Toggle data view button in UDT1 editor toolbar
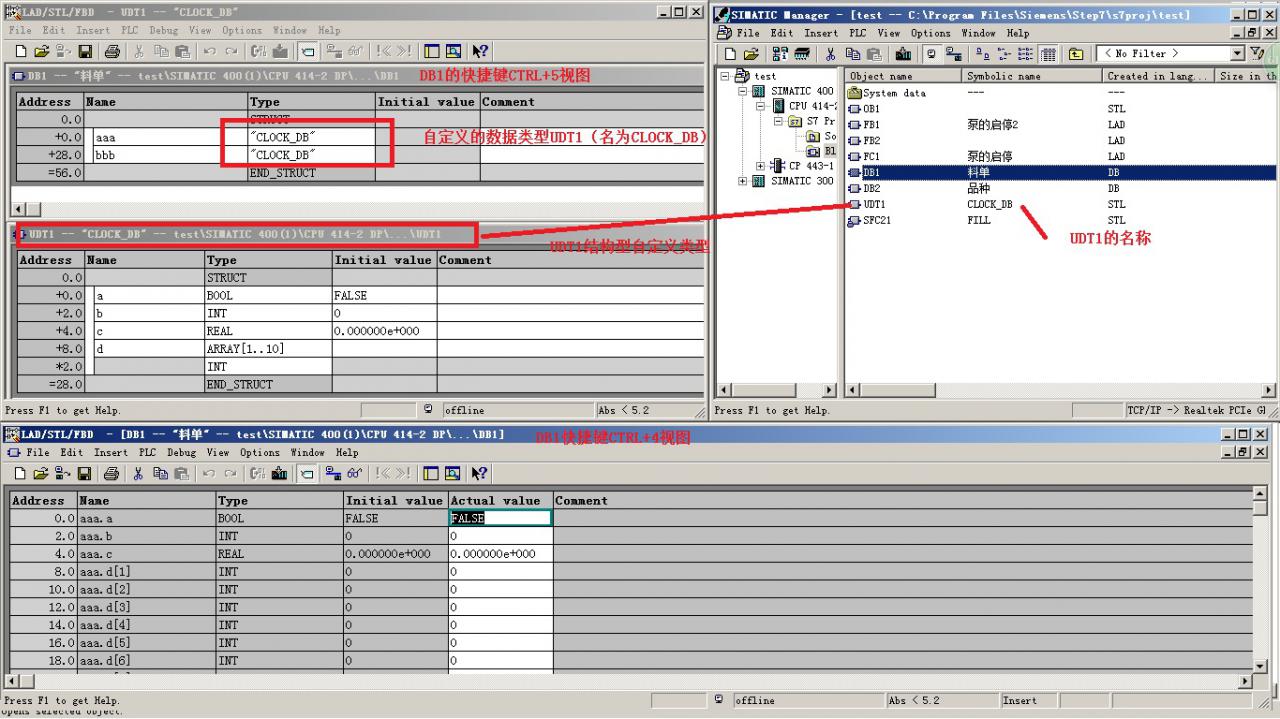Viewport: 1280px width, 719px height. tap(308, 51)
